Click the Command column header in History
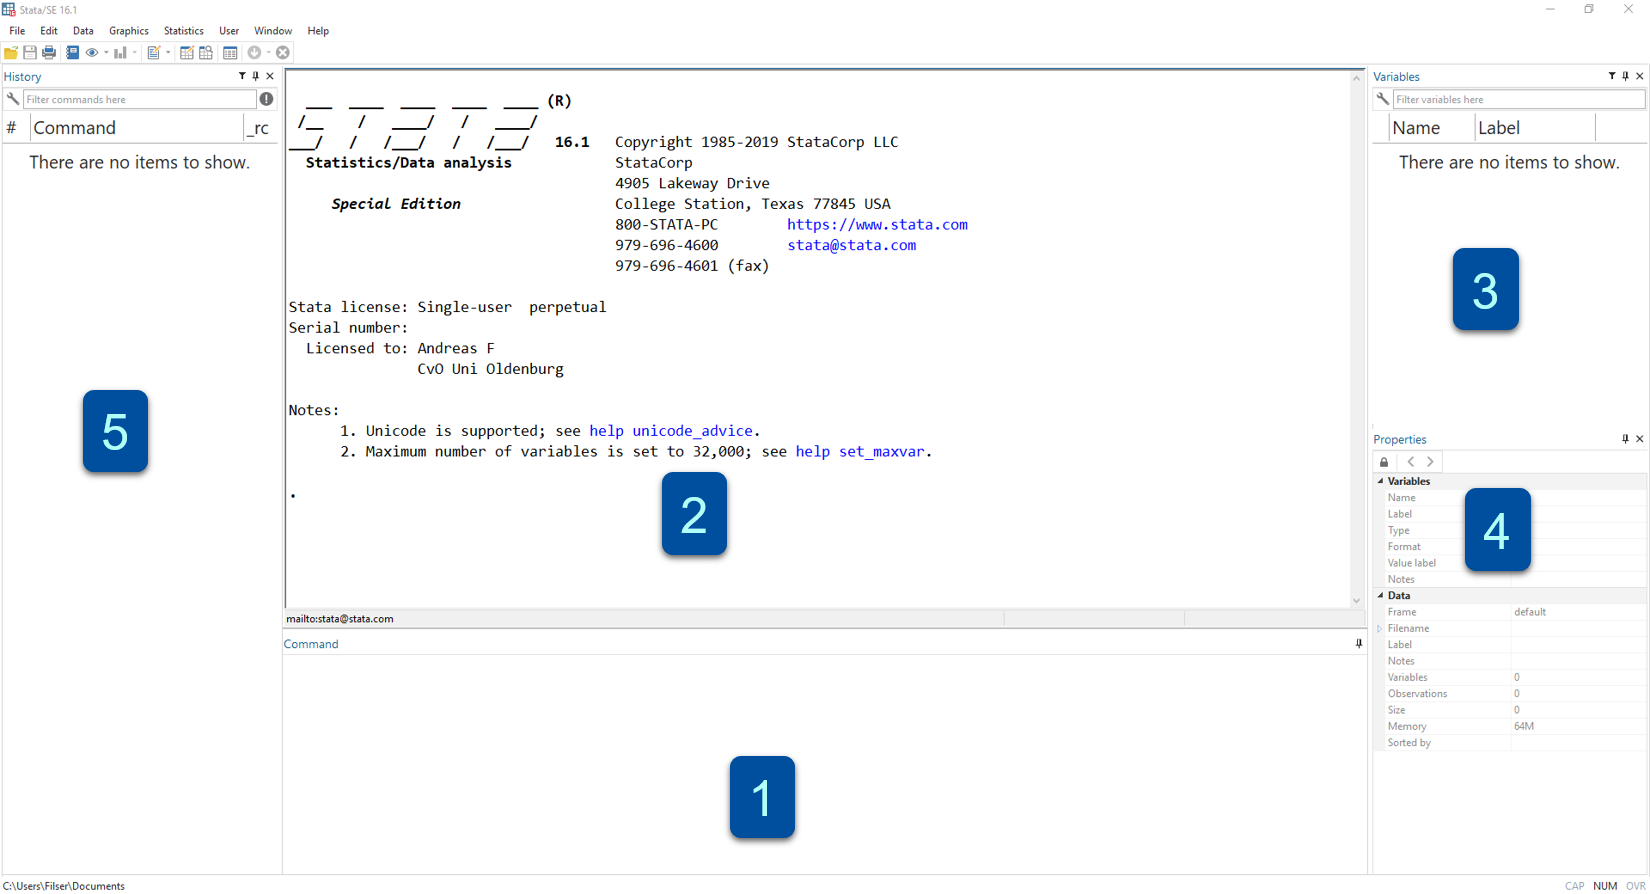The height and width of the screenshot is (894, 1650). pyautogui.click(x=137, y=128)
